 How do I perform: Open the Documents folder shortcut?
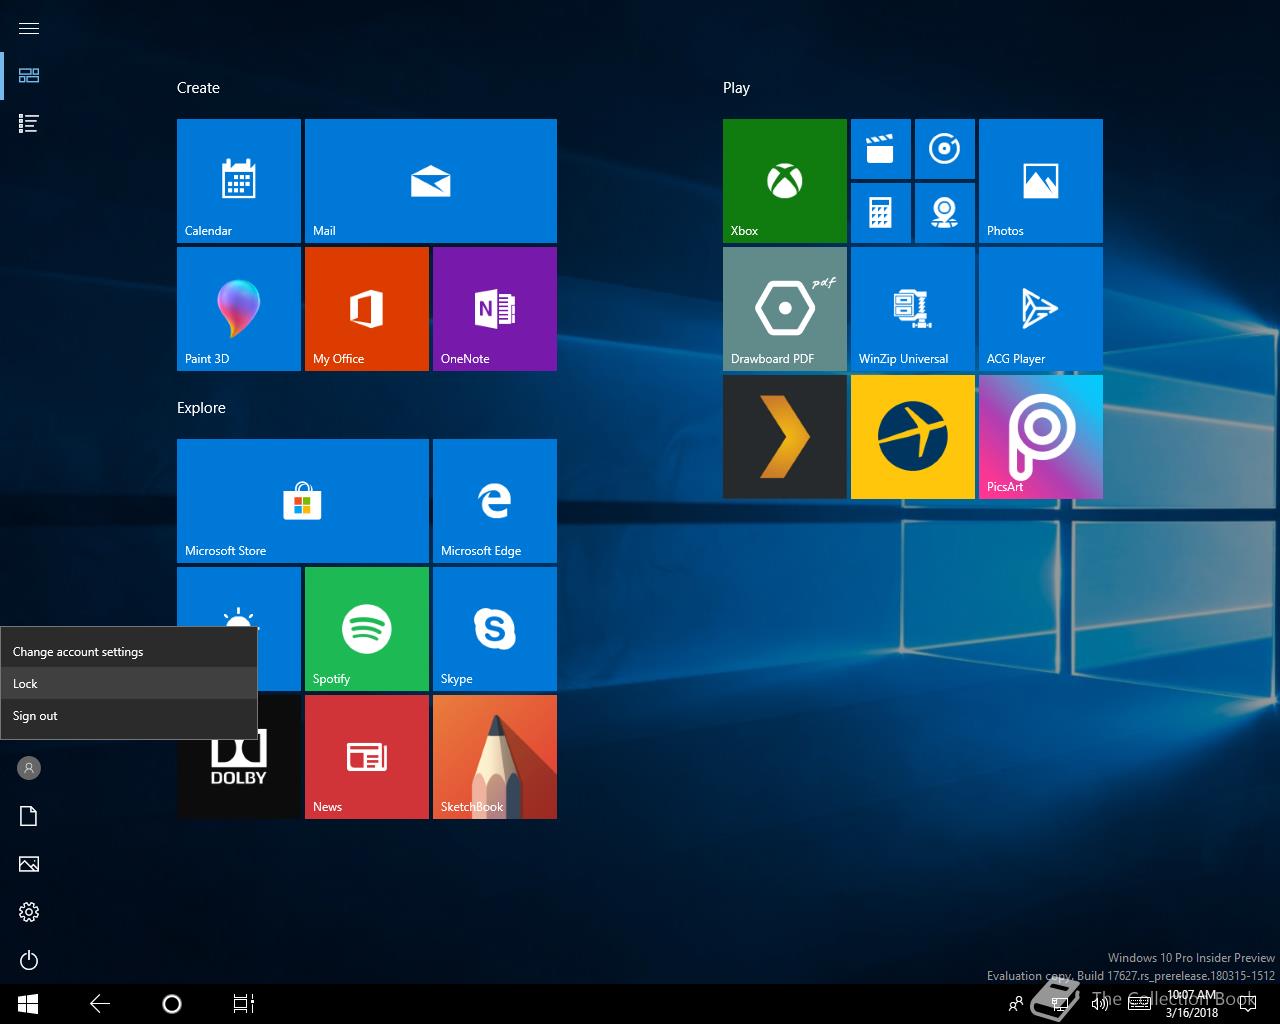(29, 816)
